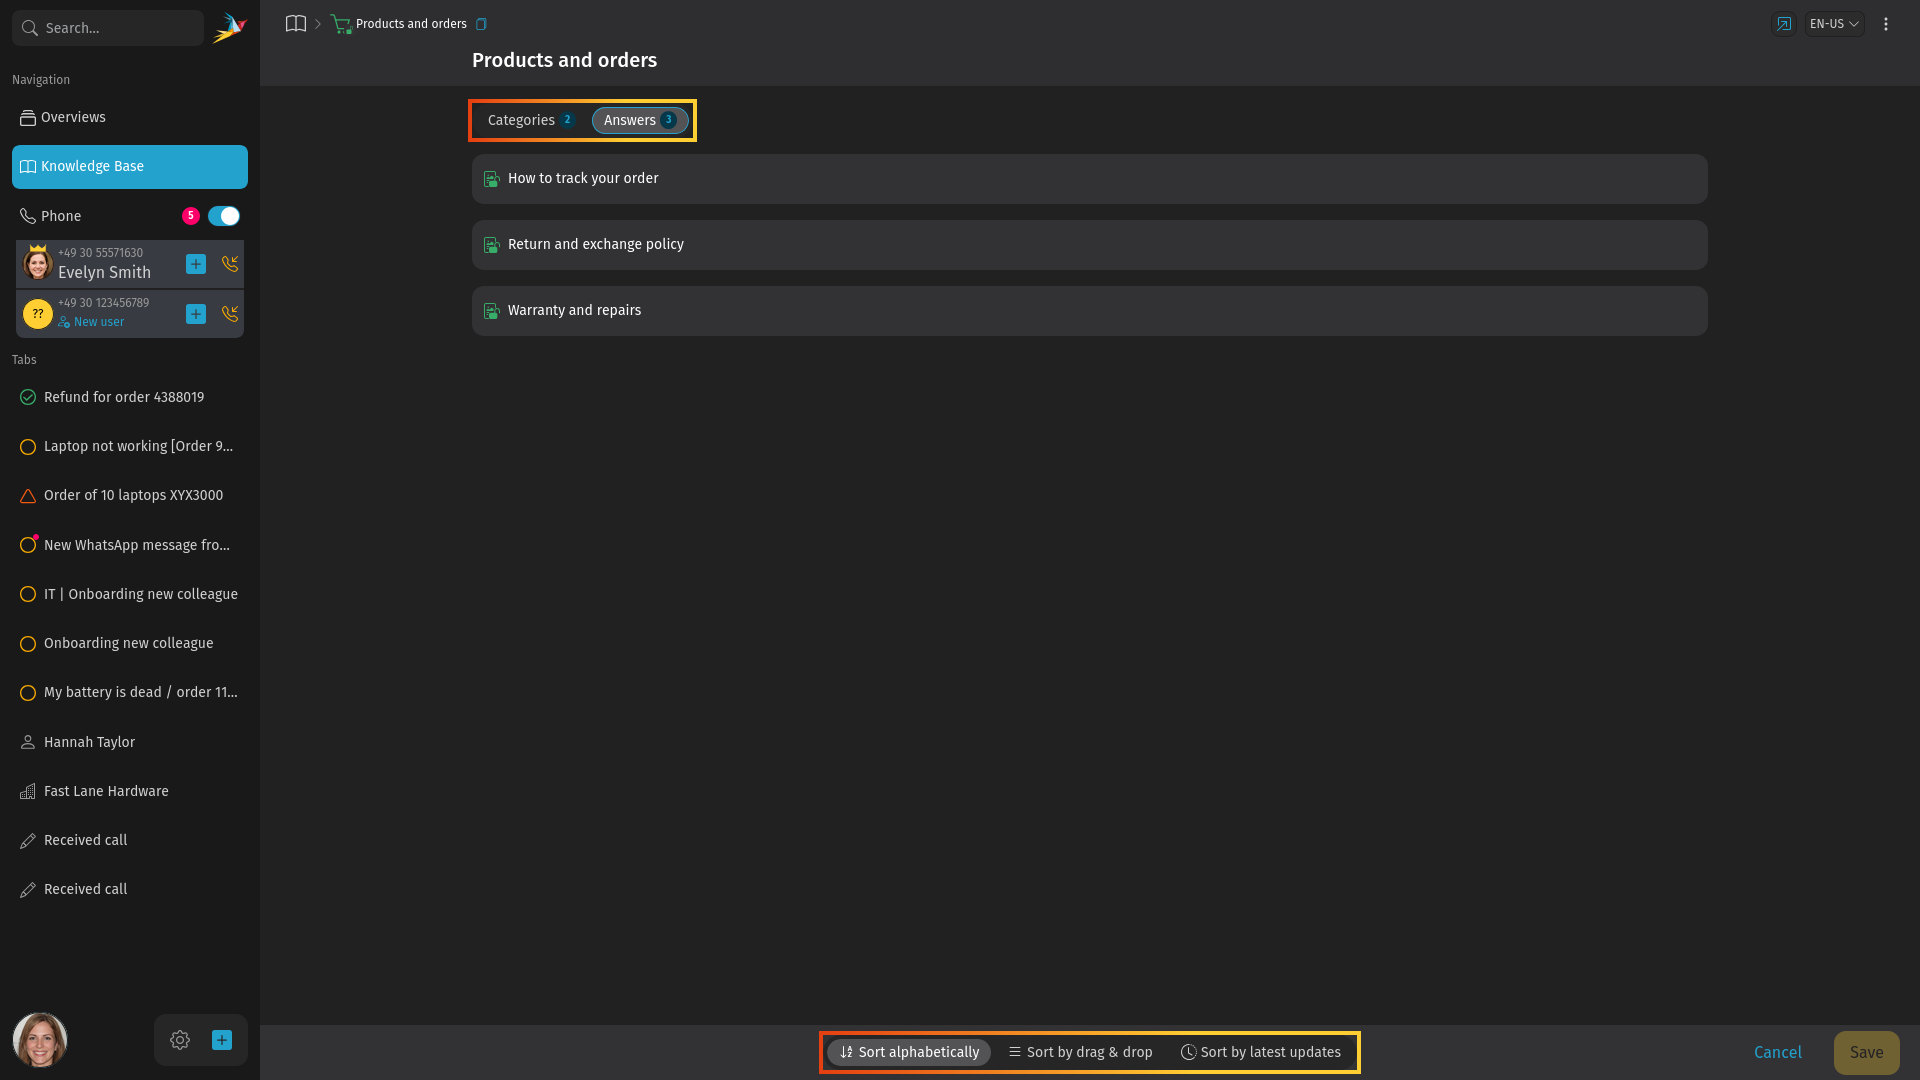1920x1080 pixels.
Task: Toggle the Phone availability switch
Action: coord(224,216)
